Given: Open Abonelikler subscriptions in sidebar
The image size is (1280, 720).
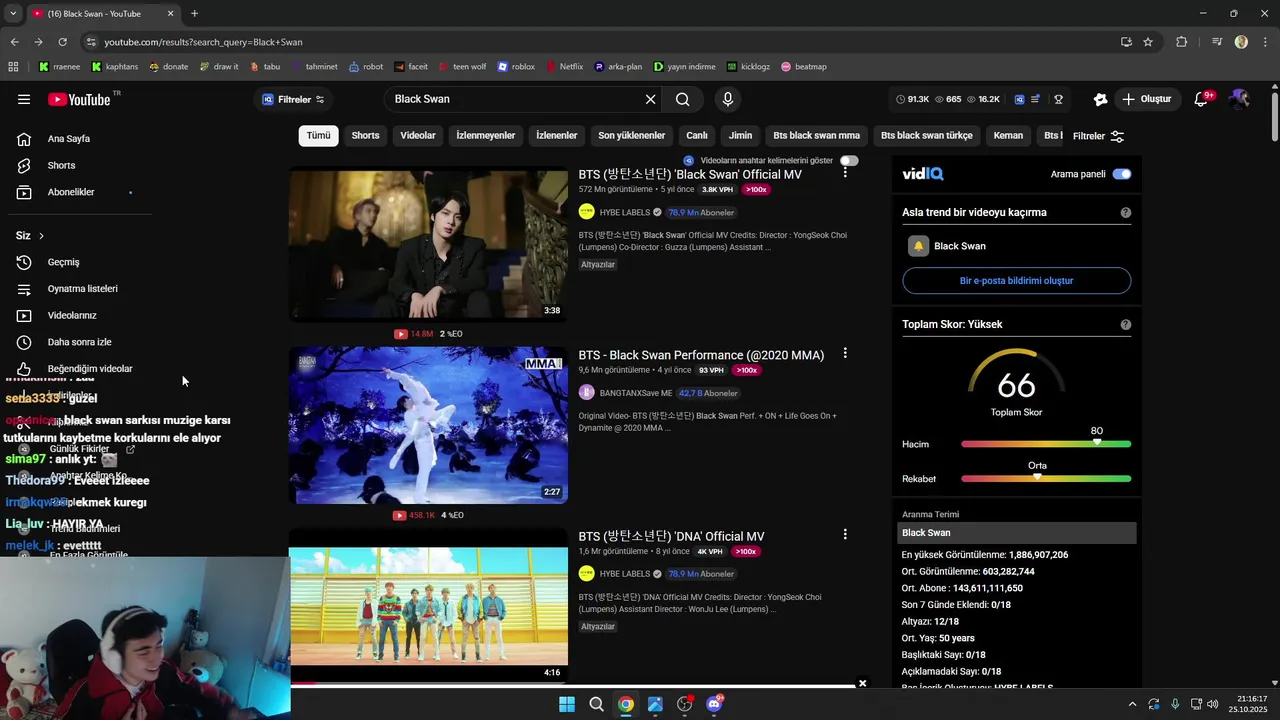Looking at the screenshot, I should point(71,192).
